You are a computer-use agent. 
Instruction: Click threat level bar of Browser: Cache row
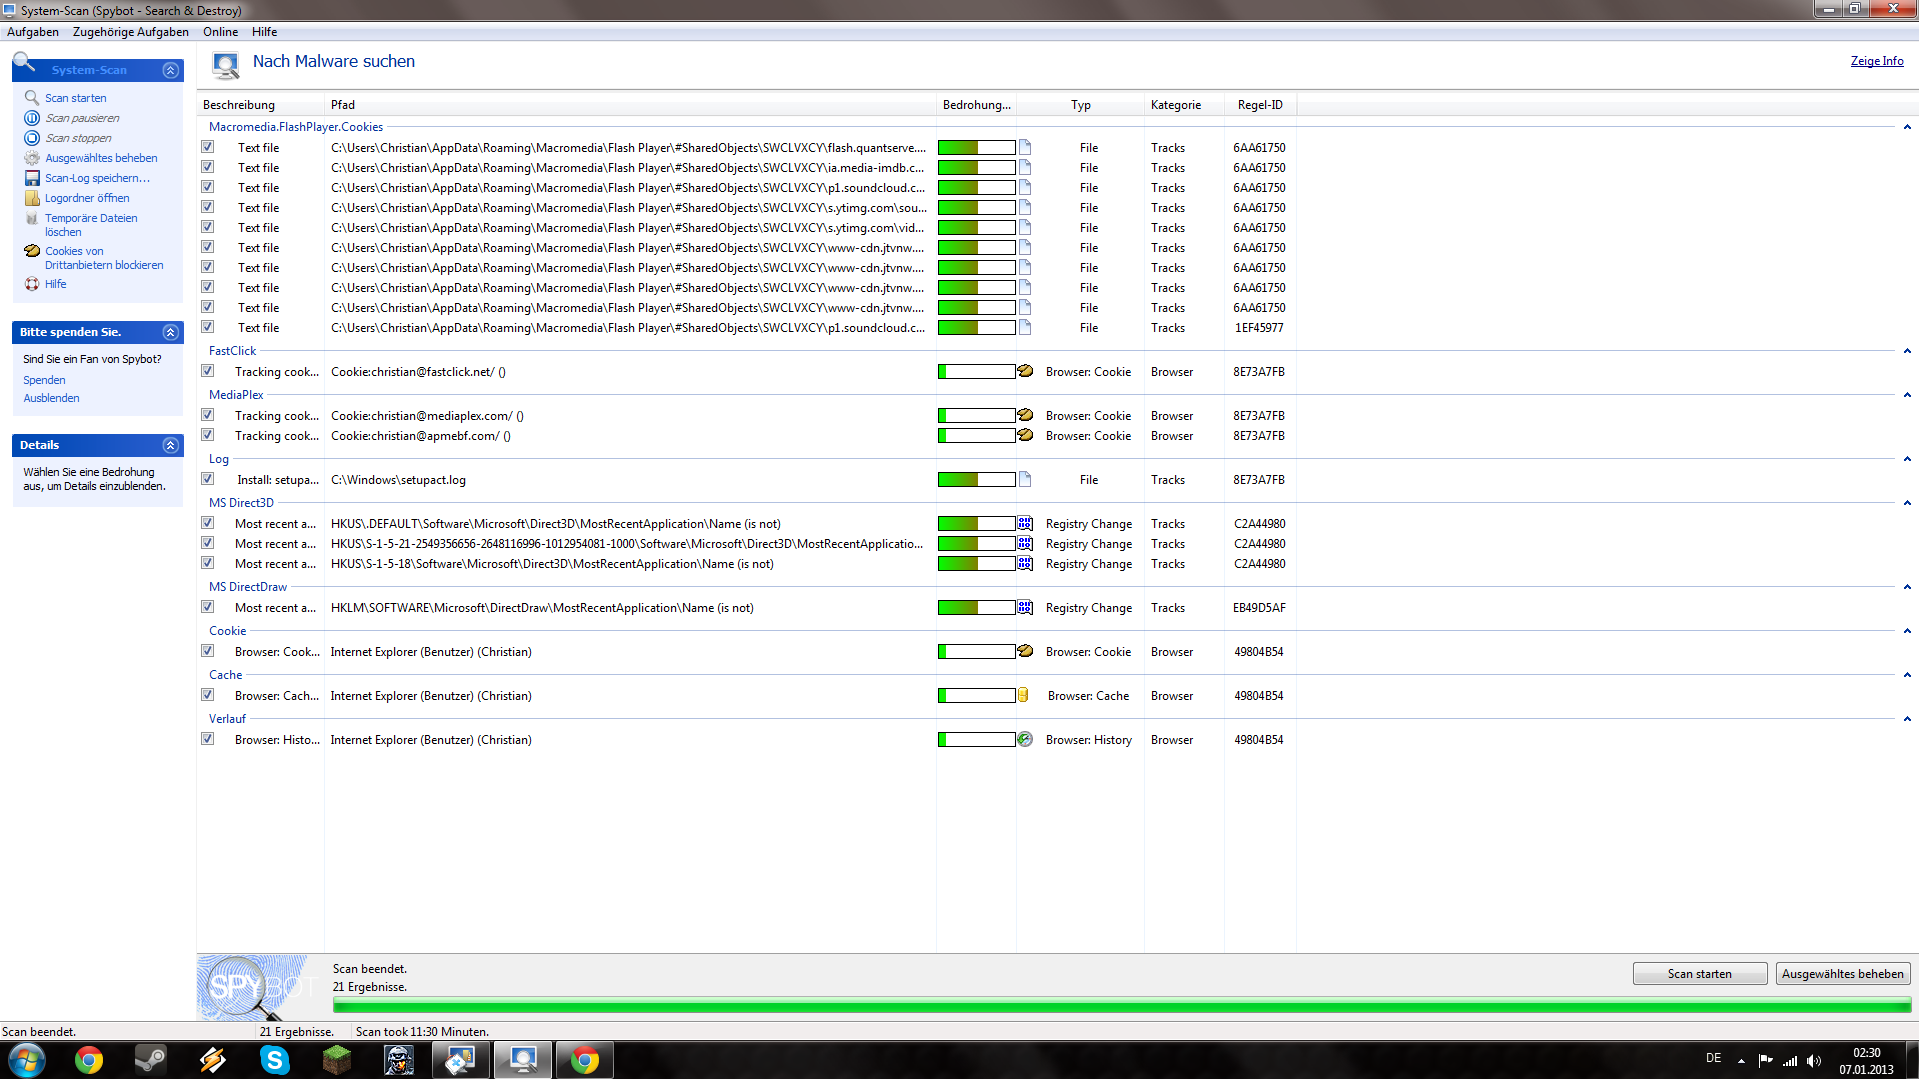point(976,695)
